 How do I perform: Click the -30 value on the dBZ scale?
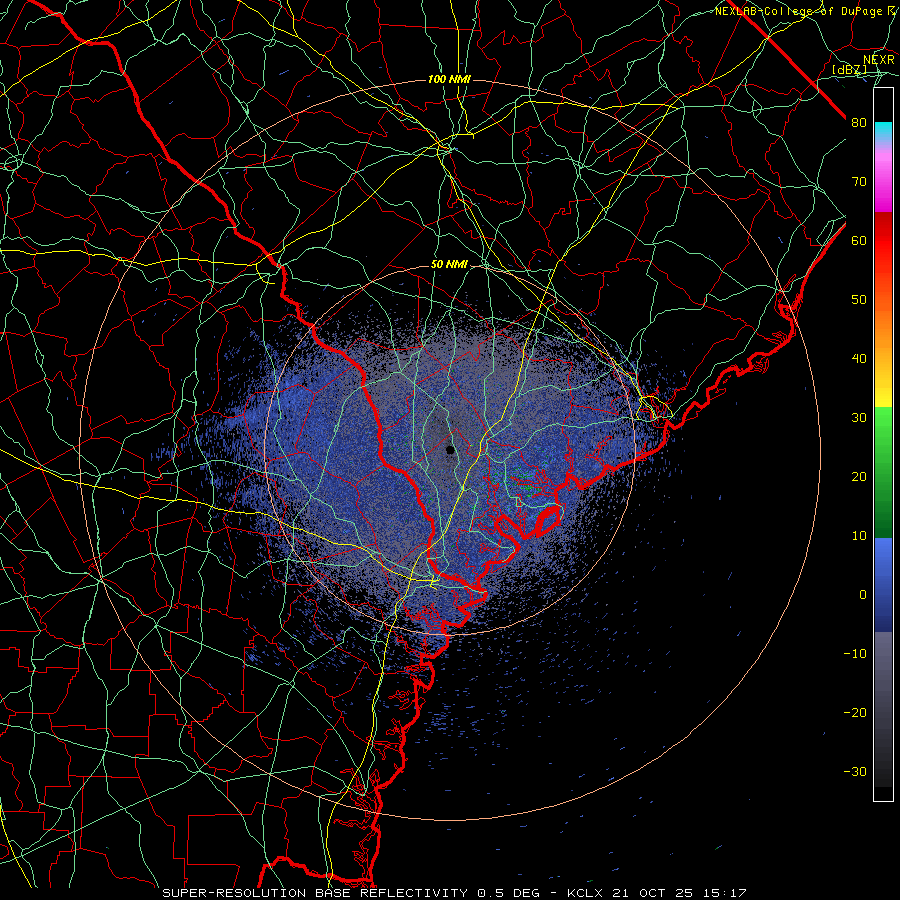855,771
